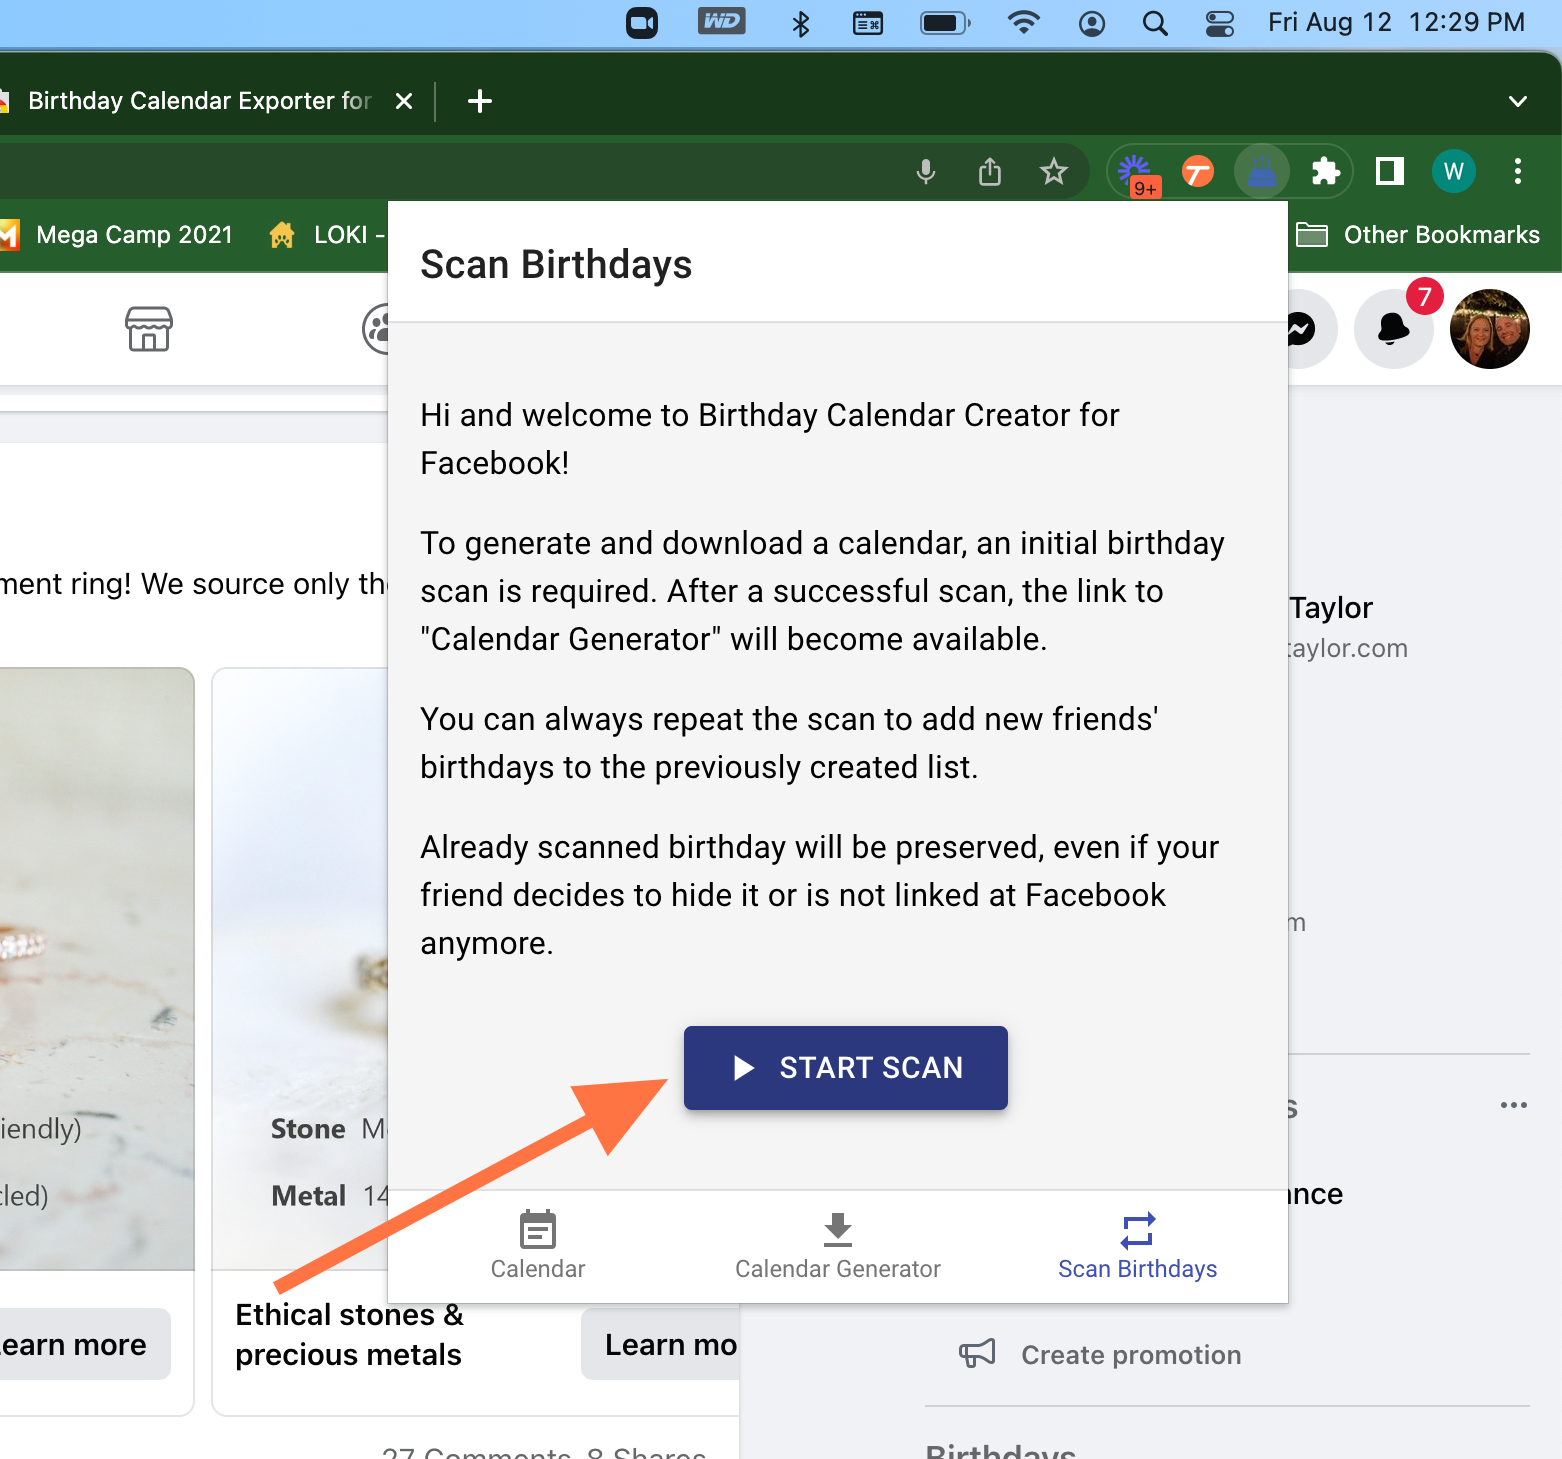Image resolution: width=1562 pixels, height=1459 pixels.
Task: Click the Zoom menu bar icon
Action: click(642, 23)
